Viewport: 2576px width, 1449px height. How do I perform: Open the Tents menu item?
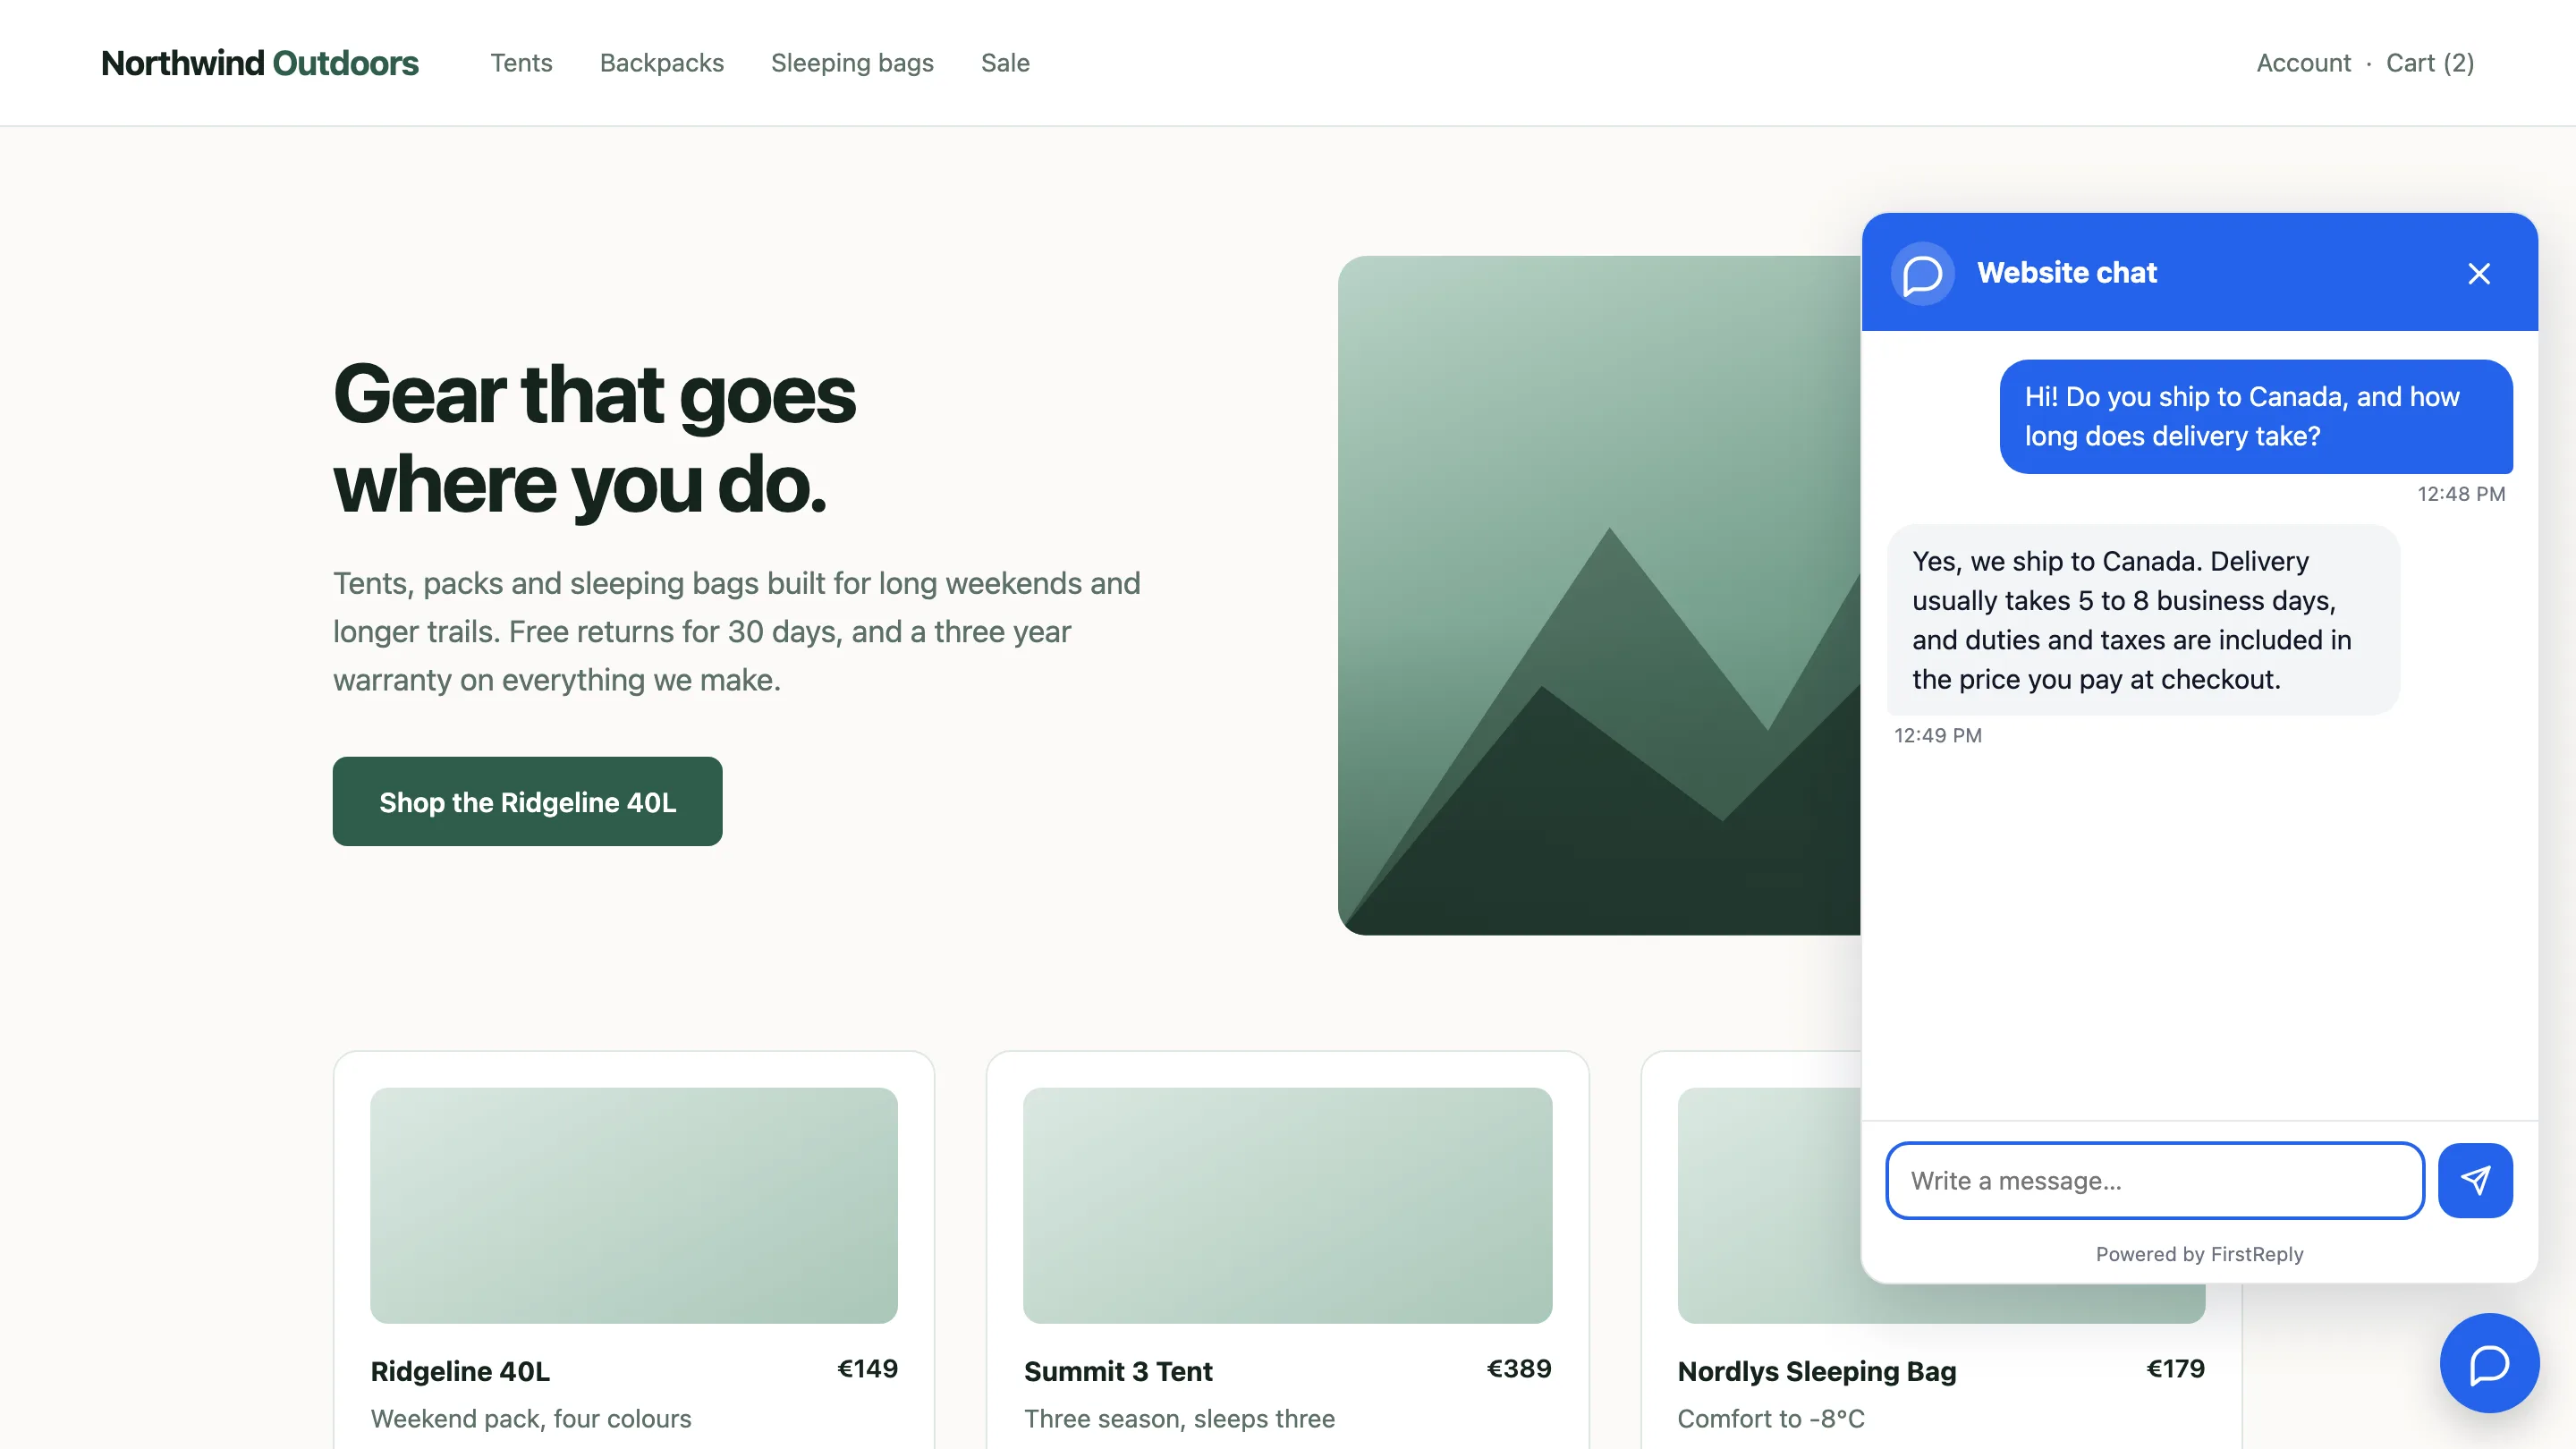click(x=521, y=63)
